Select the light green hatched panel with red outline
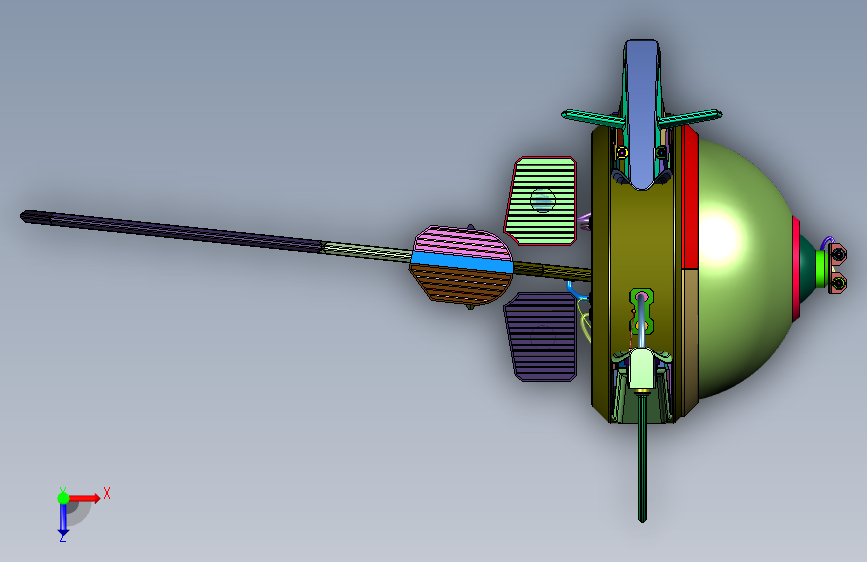Screen dimensions: 867x562 pyautogui.click(x=541, y=201)
